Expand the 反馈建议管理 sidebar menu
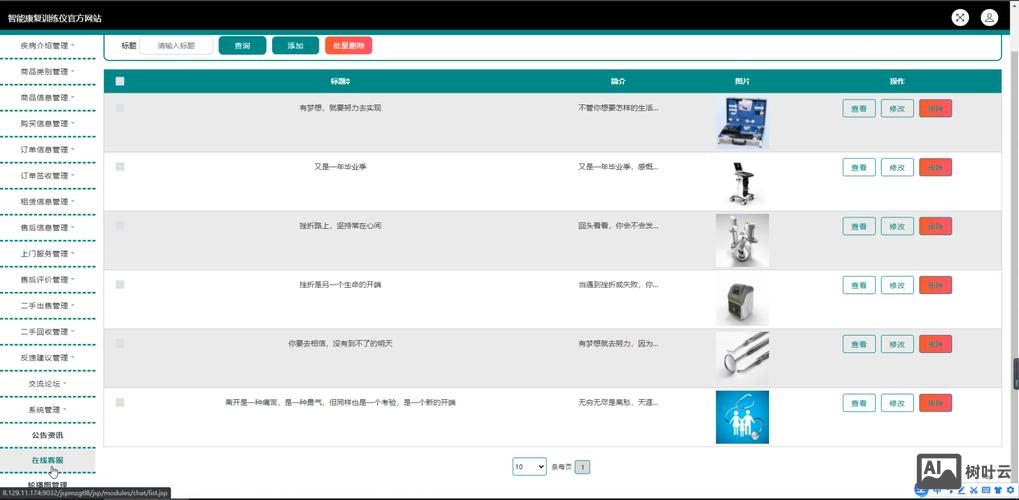The height and width of the screenshot is (500, 1019). pyautogui.click(x=47, y=358)
